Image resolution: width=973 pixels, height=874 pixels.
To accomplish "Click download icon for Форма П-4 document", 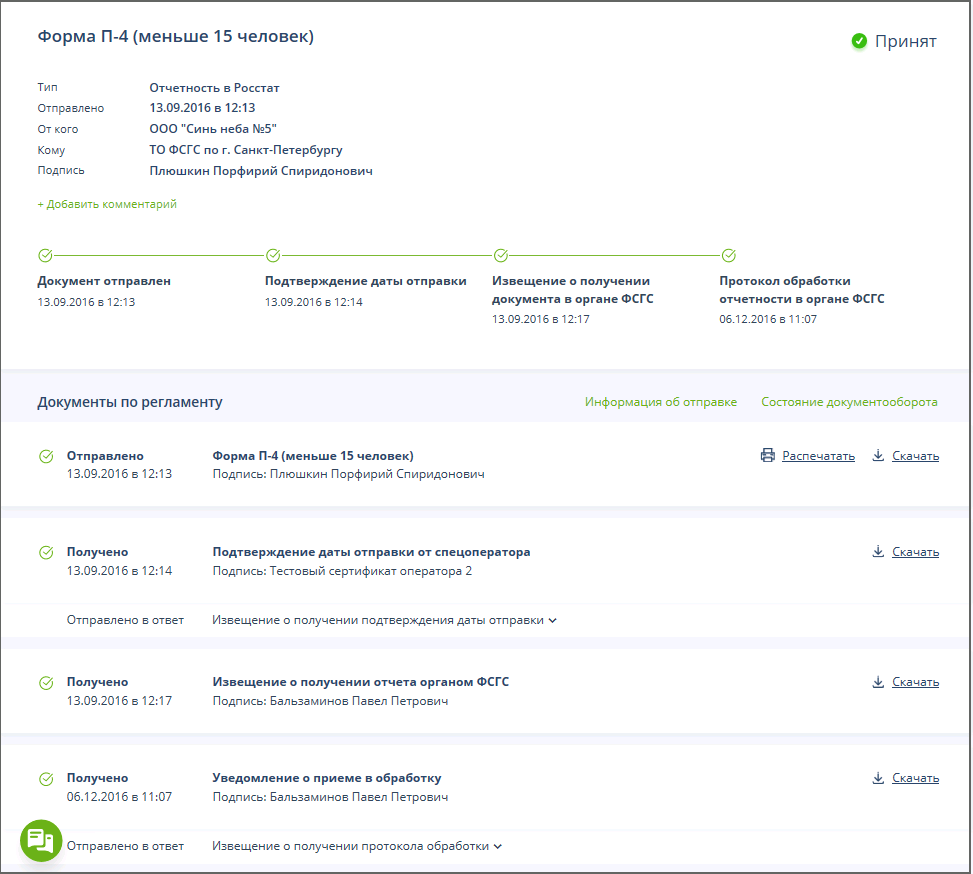I will (878, 456).
